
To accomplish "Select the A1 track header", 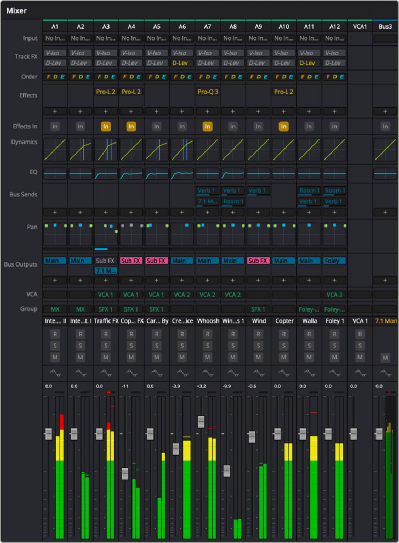I will point(55,27).
